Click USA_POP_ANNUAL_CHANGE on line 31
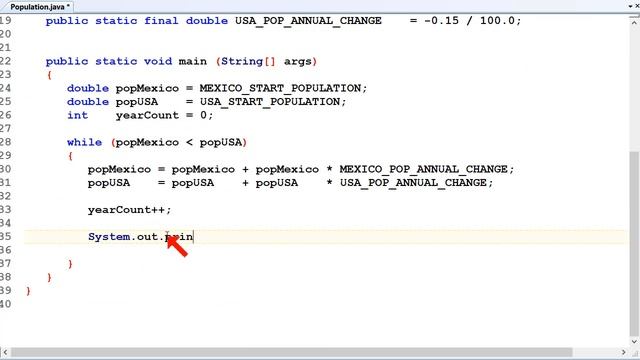 coord(413,183)
